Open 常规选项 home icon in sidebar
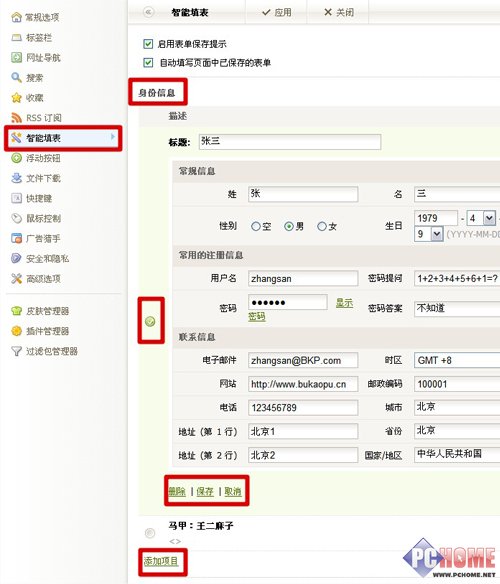Image resolution: width=500 pixels, height=584 pixels. [16, 17]
